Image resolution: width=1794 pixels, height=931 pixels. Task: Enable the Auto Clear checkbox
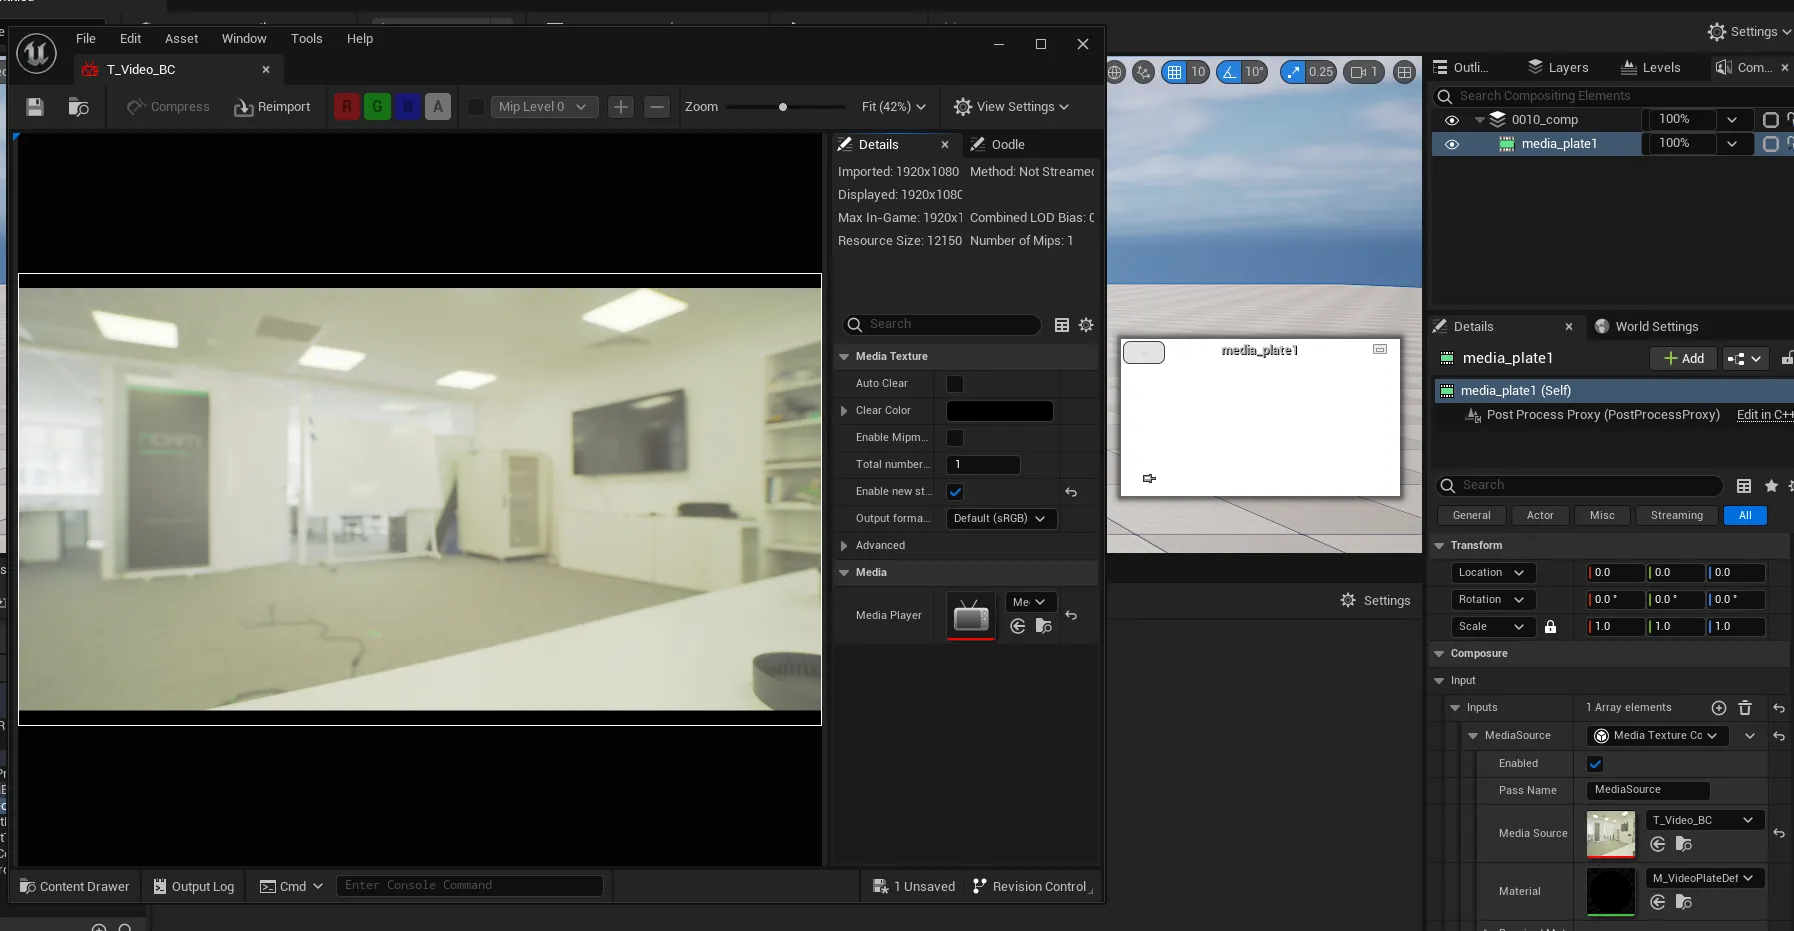pyautogui.click(x=955, y=384)
